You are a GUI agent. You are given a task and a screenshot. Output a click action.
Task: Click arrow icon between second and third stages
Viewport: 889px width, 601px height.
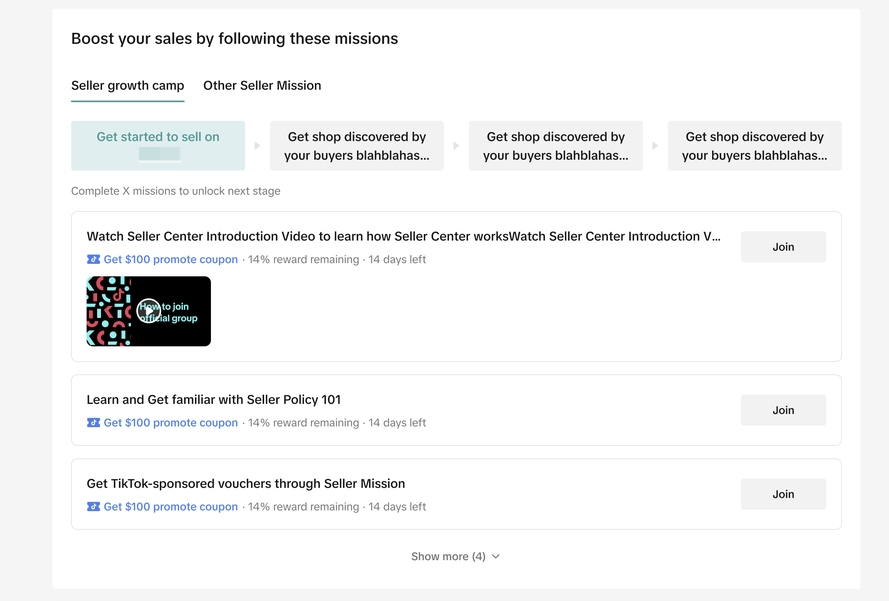pyautogui.click(x=456, y=146)
